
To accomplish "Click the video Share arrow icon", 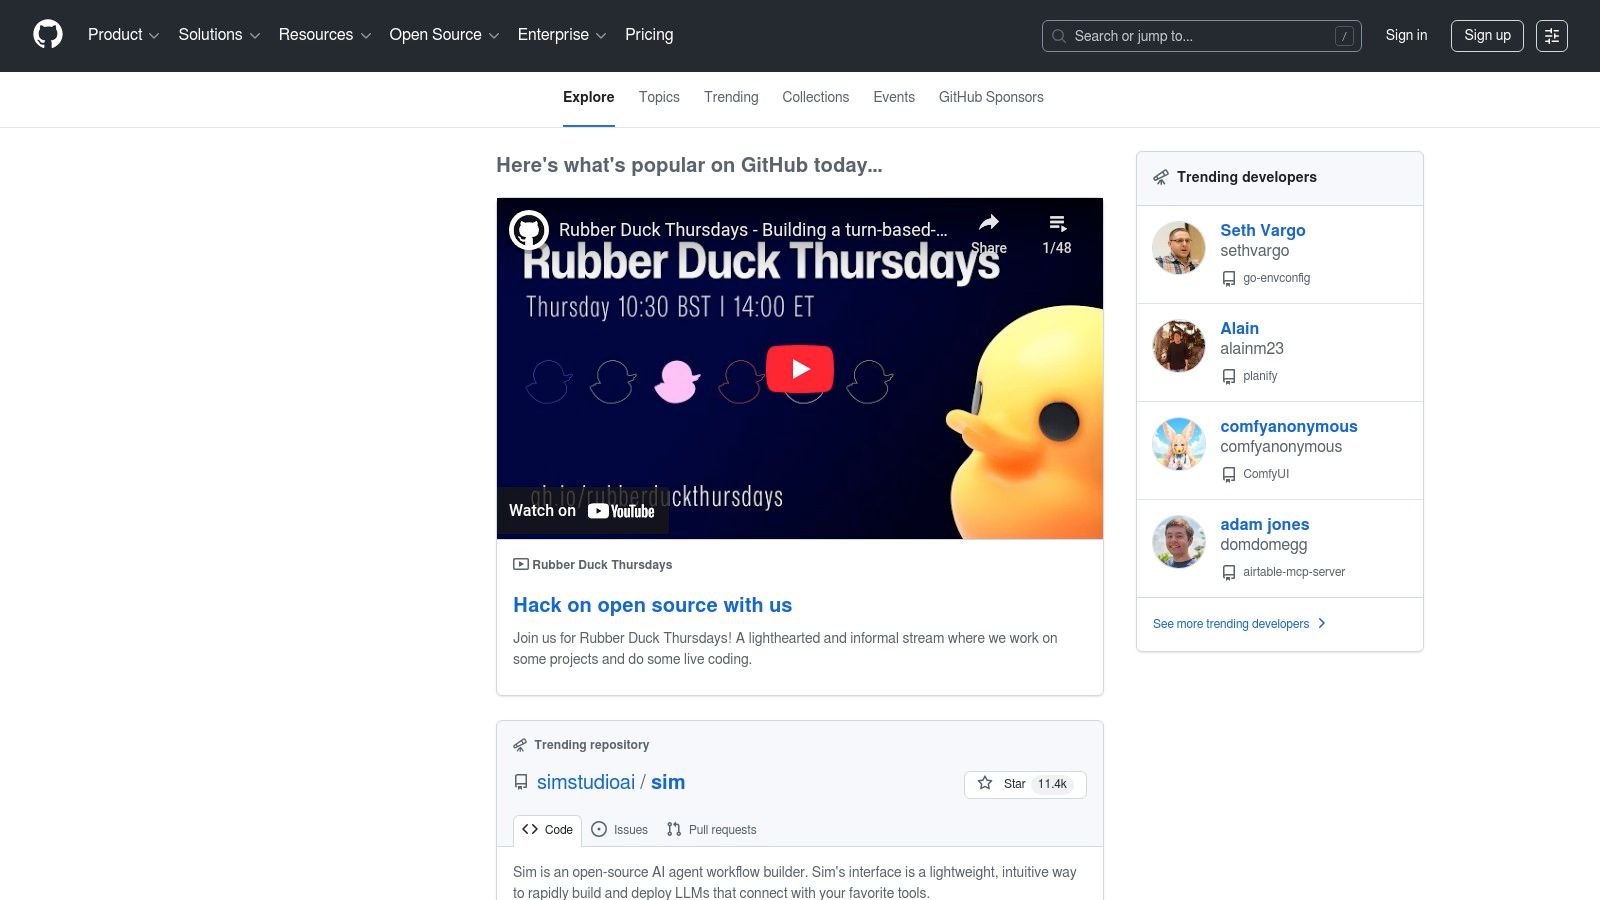I will 989,222.
